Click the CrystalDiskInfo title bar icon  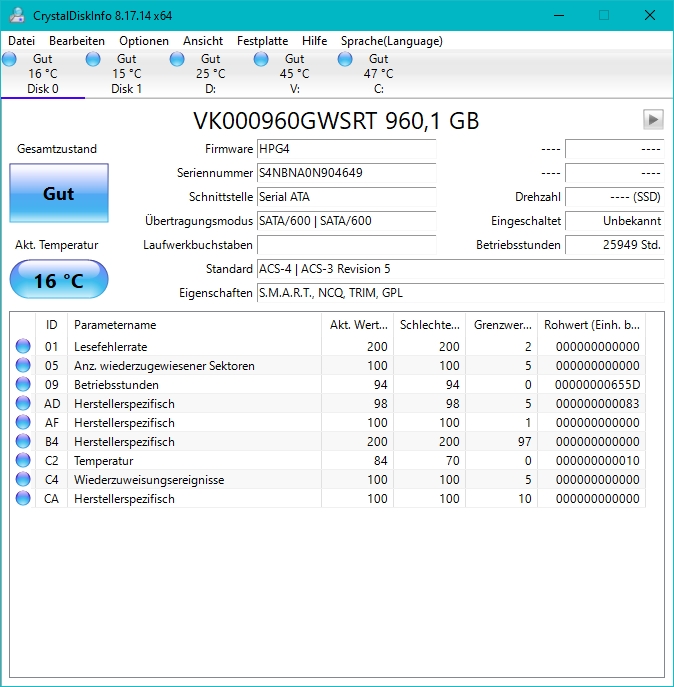click(17, 15)
